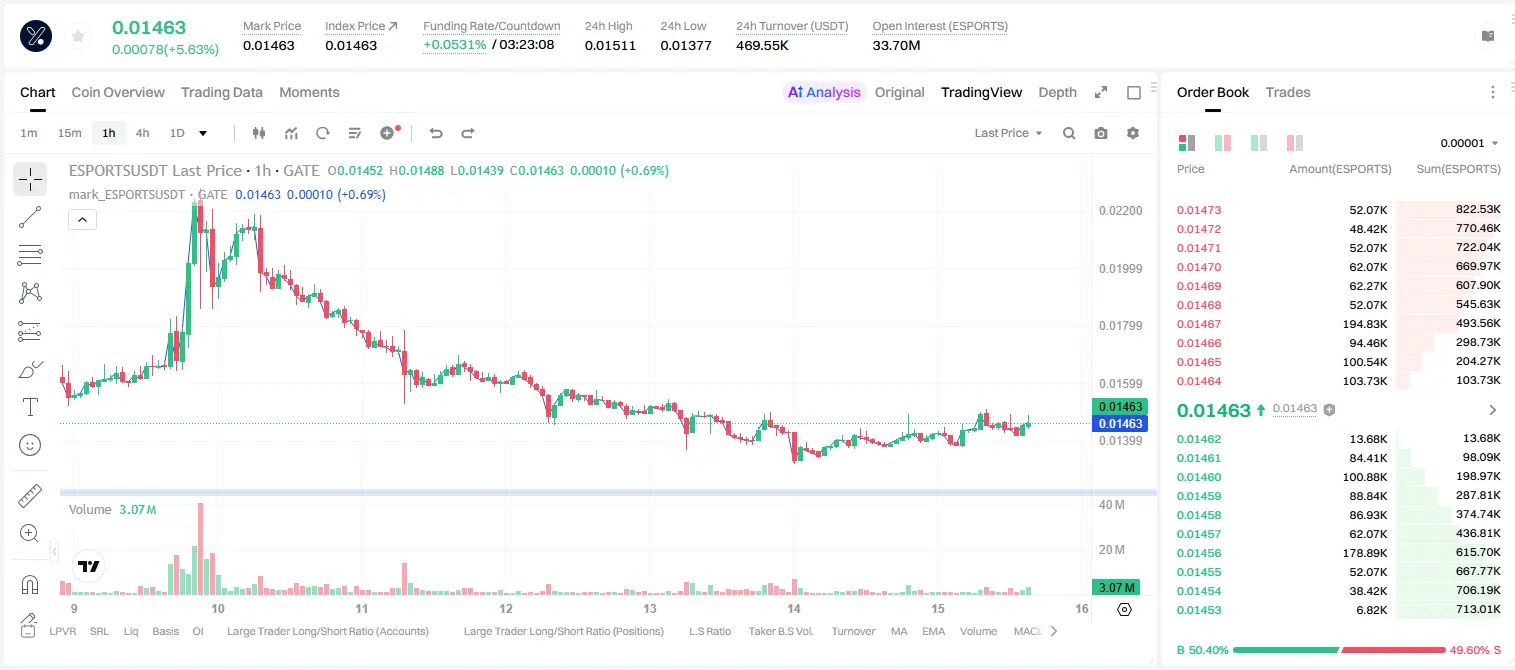Open AI Analysis

[x=823, y=92]
